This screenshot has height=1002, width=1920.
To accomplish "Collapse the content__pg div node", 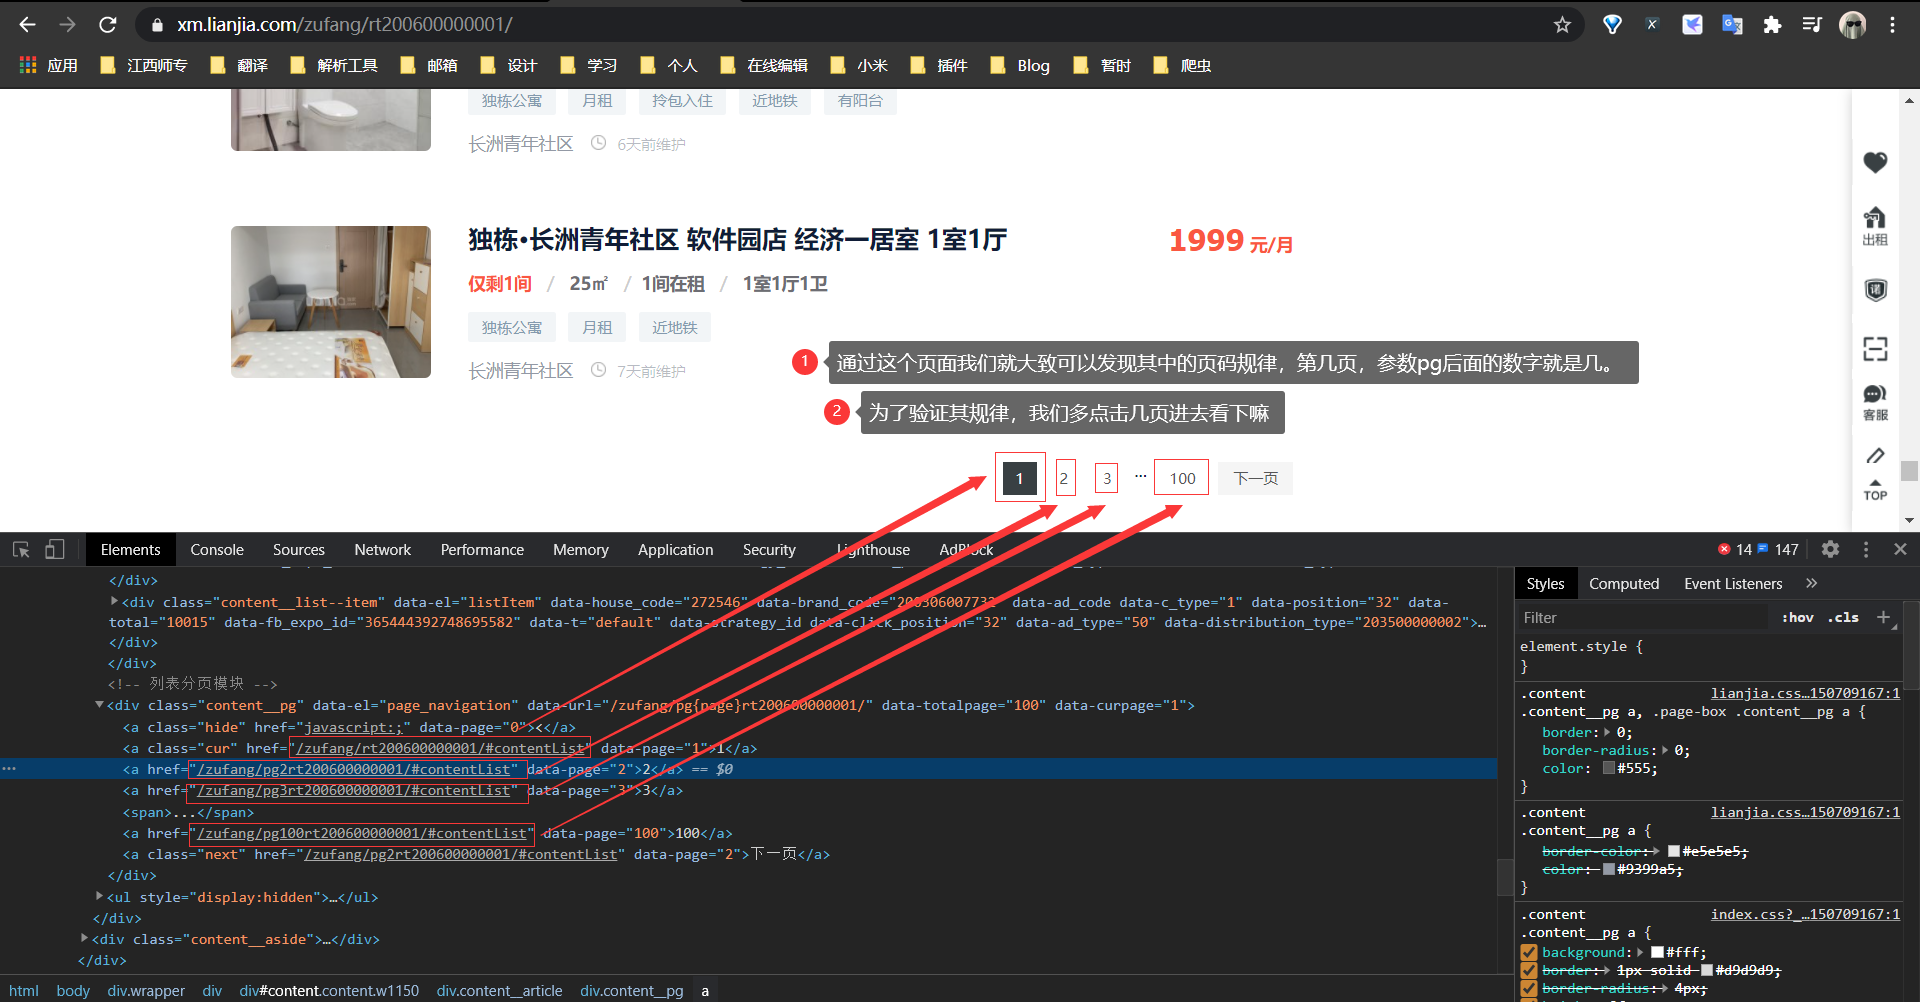I will pos(99,705).
